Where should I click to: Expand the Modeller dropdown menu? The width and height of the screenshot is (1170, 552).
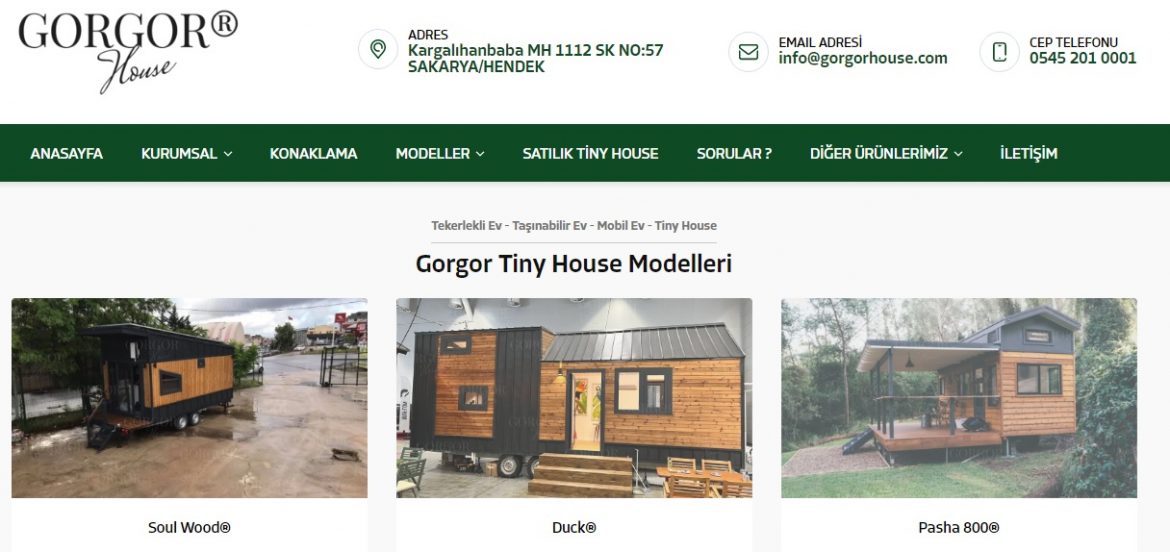440,154
